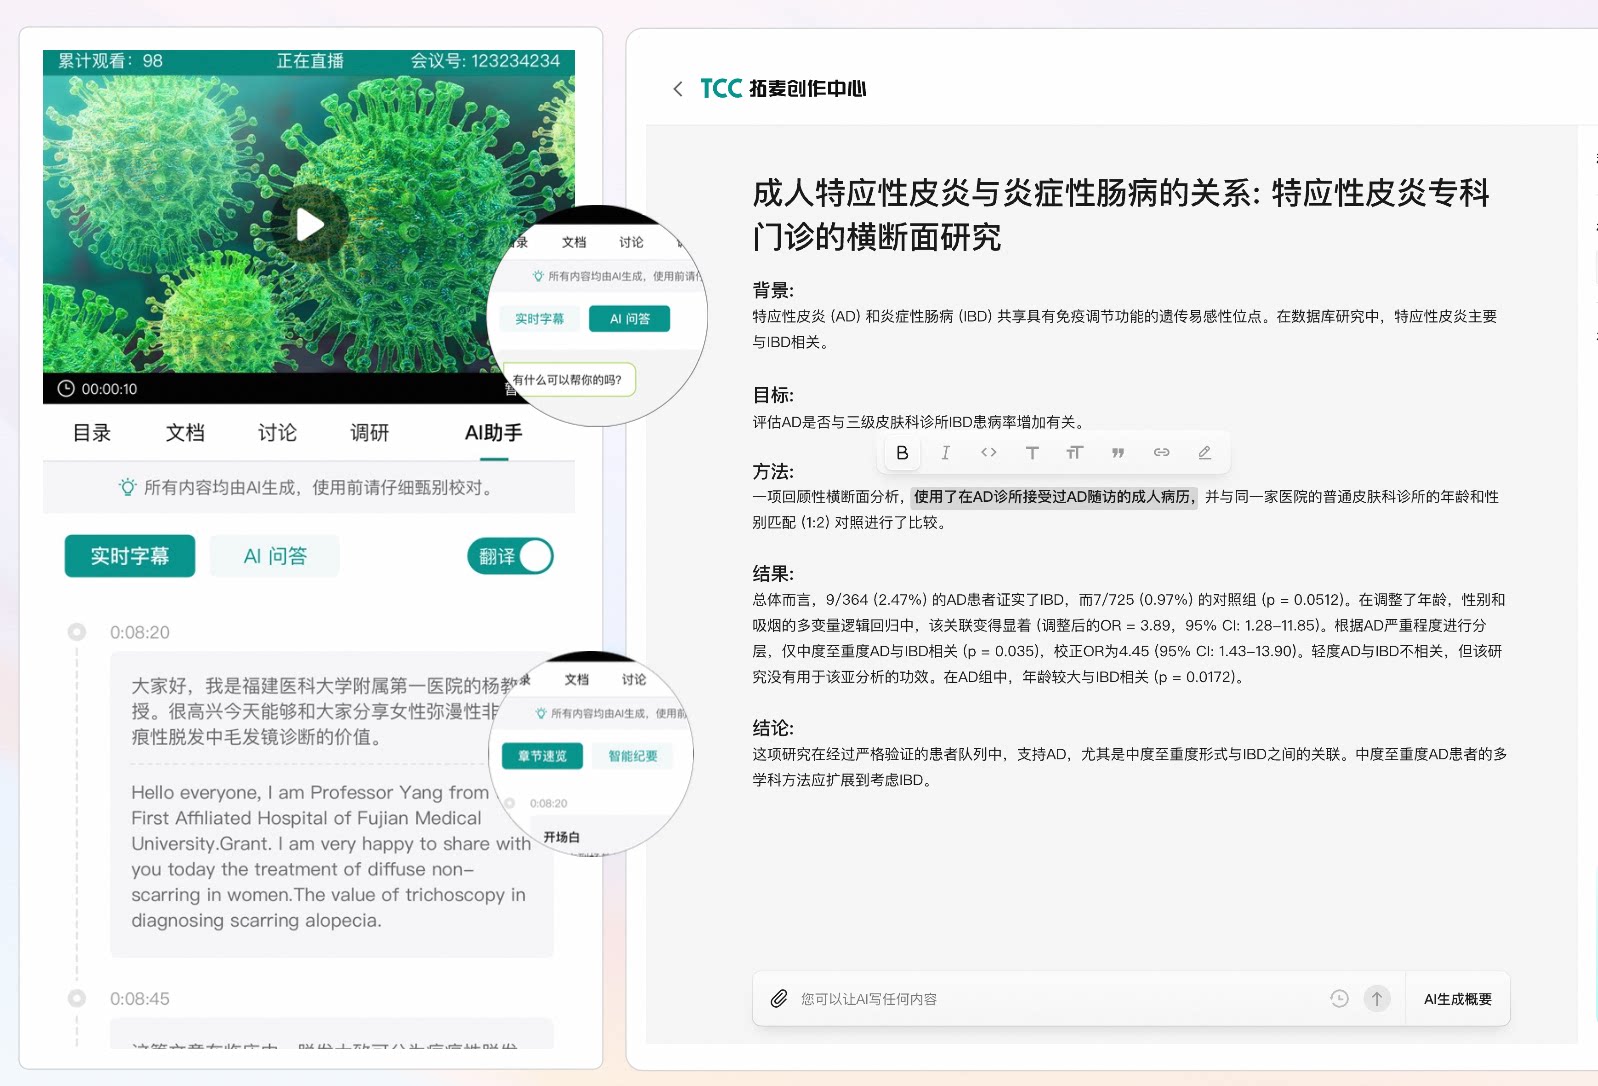Click the article title 成人特应性皮炎与炎症性肠病的关系
This screenshot has height=1086, width=1598.
click(x=1121, y=214)
